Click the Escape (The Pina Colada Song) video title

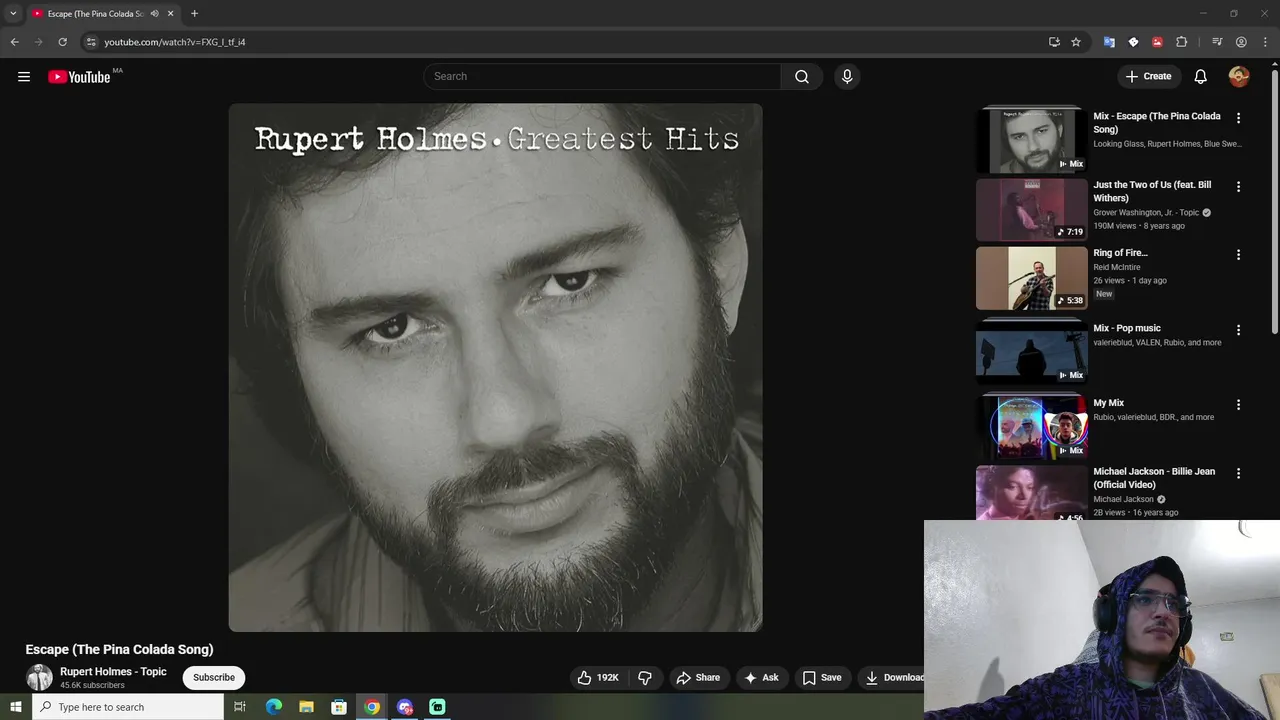pyautogui.click(x=120, y=650)
